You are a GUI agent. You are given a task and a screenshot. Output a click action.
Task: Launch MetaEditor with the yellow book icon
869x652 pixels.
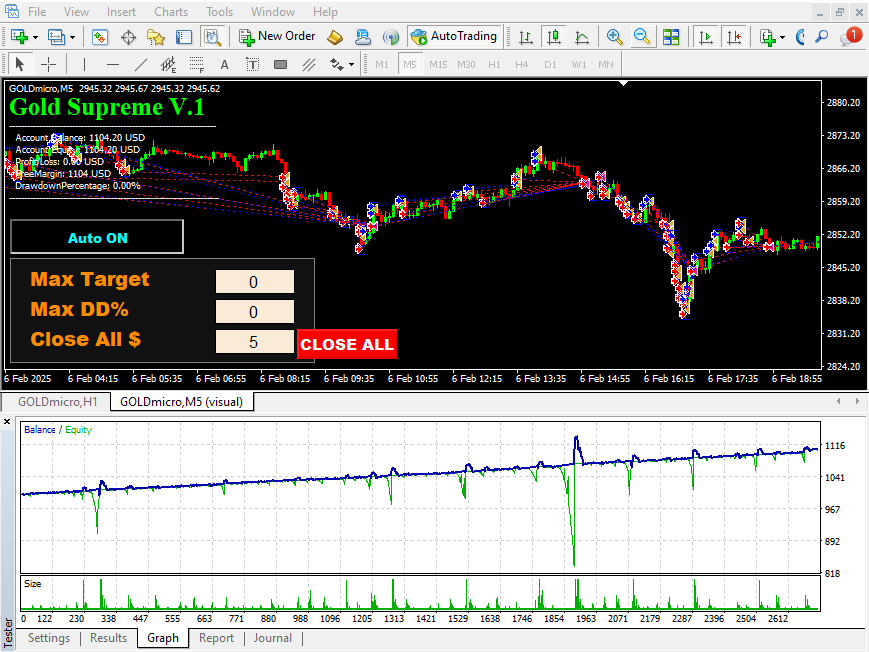point(335,37)
